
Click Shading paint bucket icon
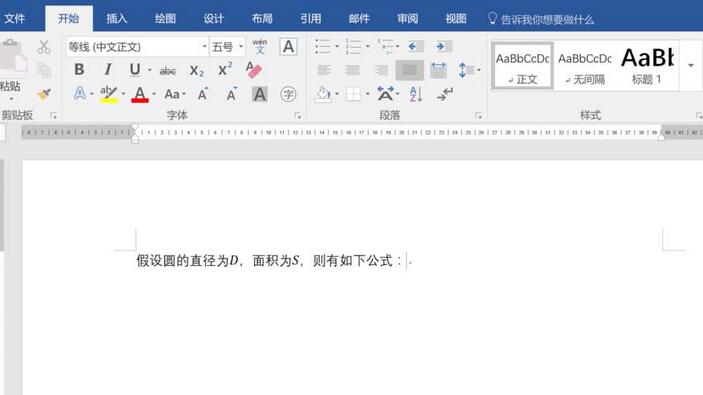coord(323,94)
